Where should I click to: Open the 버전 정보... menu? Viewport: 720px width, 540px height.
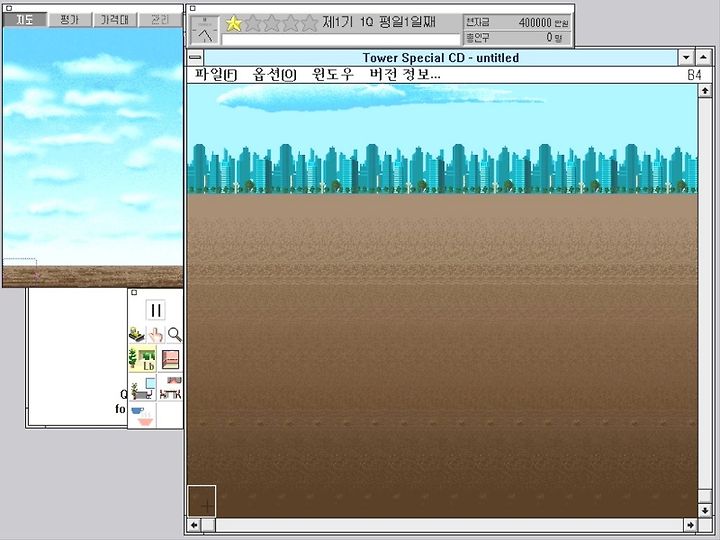click(x=405, y=74)
